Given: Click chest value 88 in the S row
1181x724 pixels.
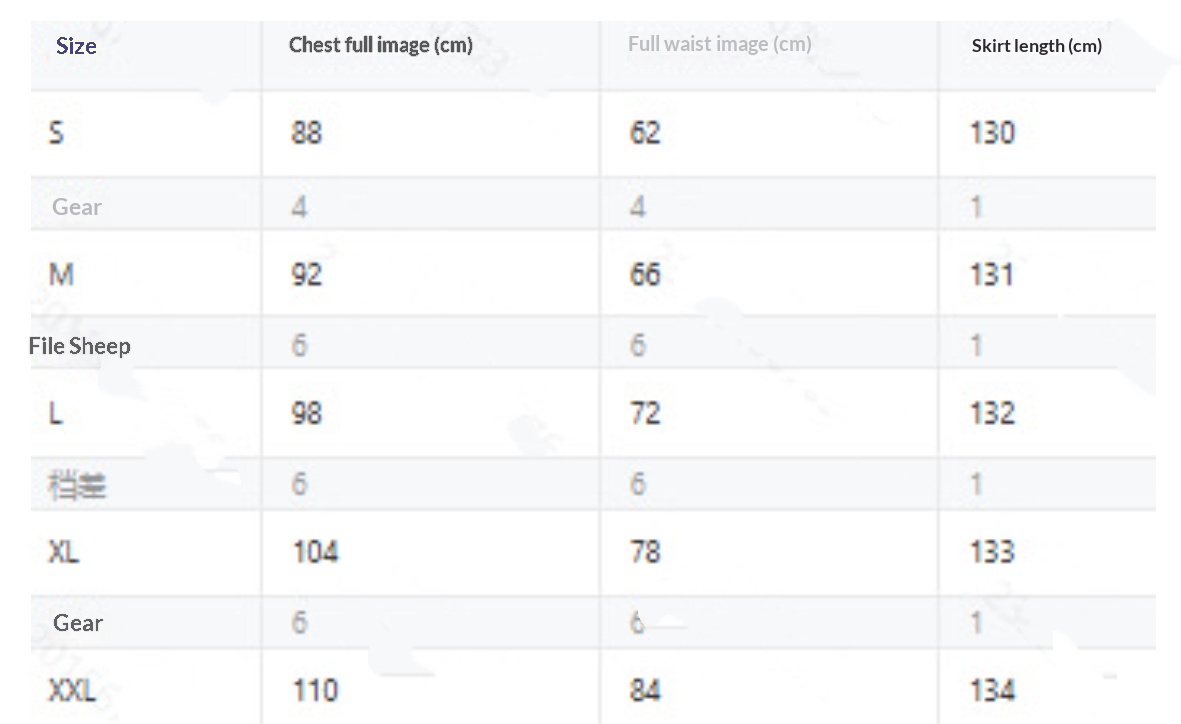Looking at the screenshot, I should pyautogui.click(x=306, y=133).
